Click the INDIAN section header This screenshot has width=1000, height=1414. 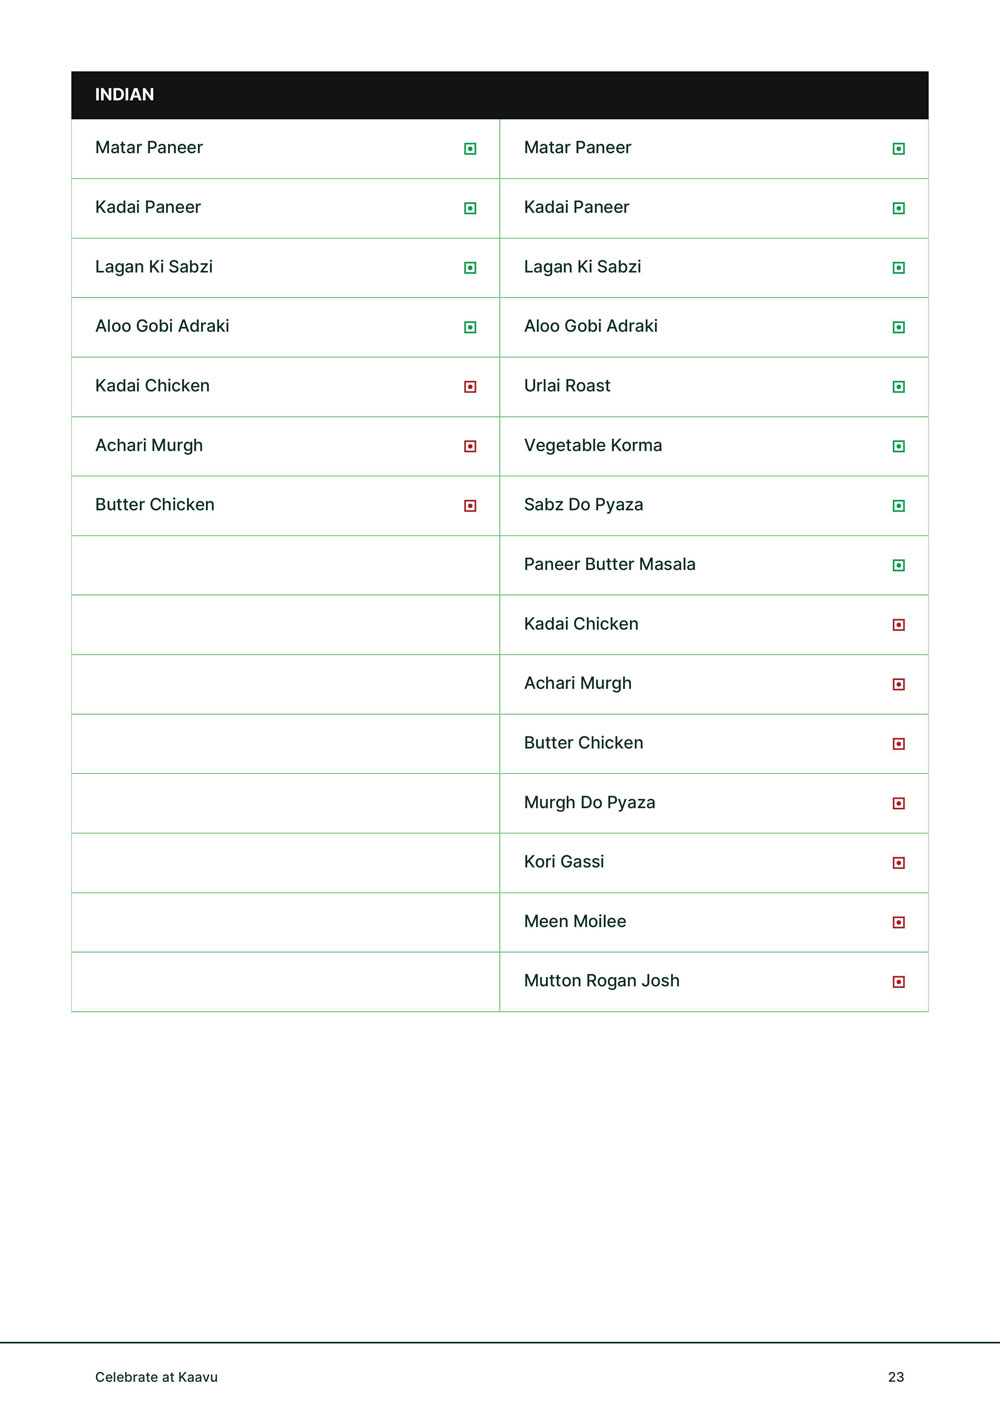[125, 95]
